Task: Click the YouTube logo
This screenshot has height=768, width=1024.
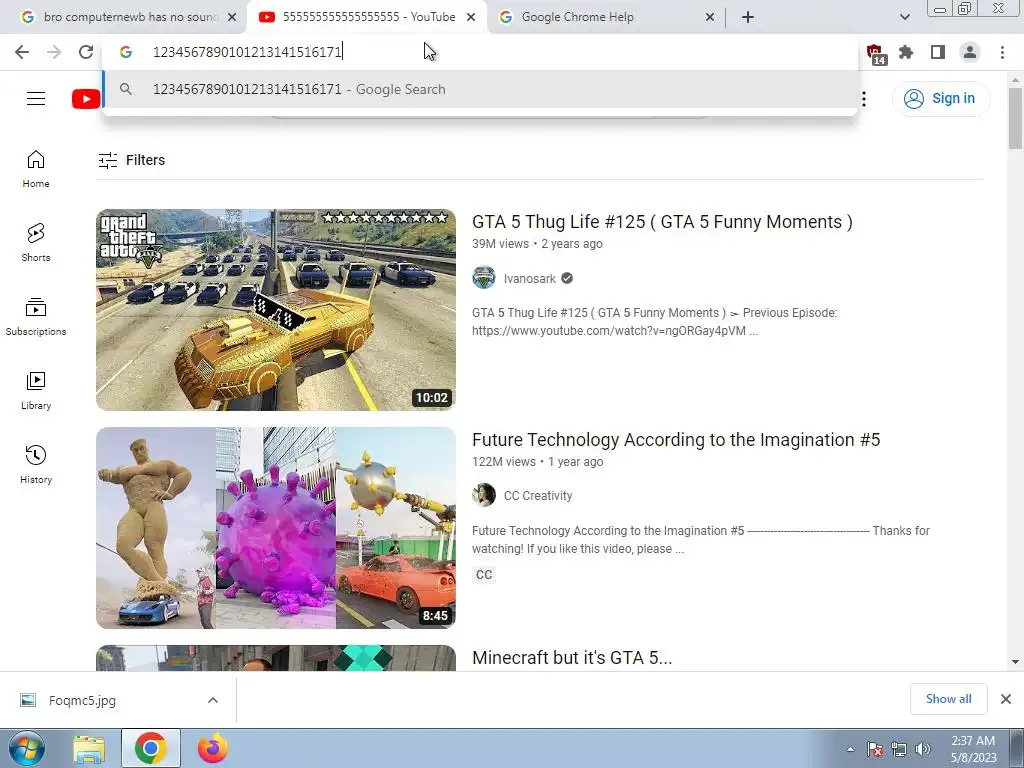Action: 86,99
